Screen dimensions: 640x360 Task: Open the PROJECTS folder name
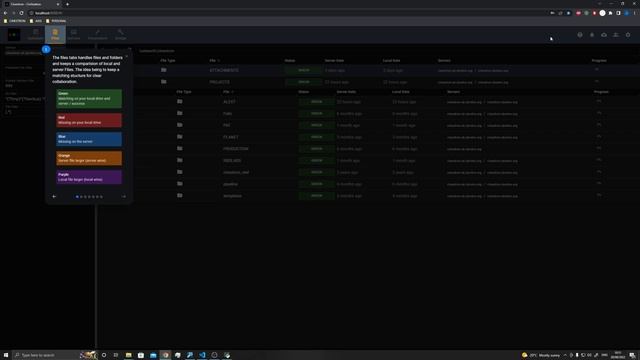220,82
